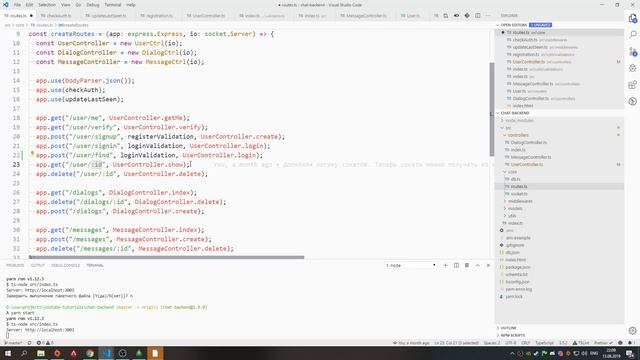Split the terminal panel
Viewport: 640px width, 360px height.
point(456,265)
